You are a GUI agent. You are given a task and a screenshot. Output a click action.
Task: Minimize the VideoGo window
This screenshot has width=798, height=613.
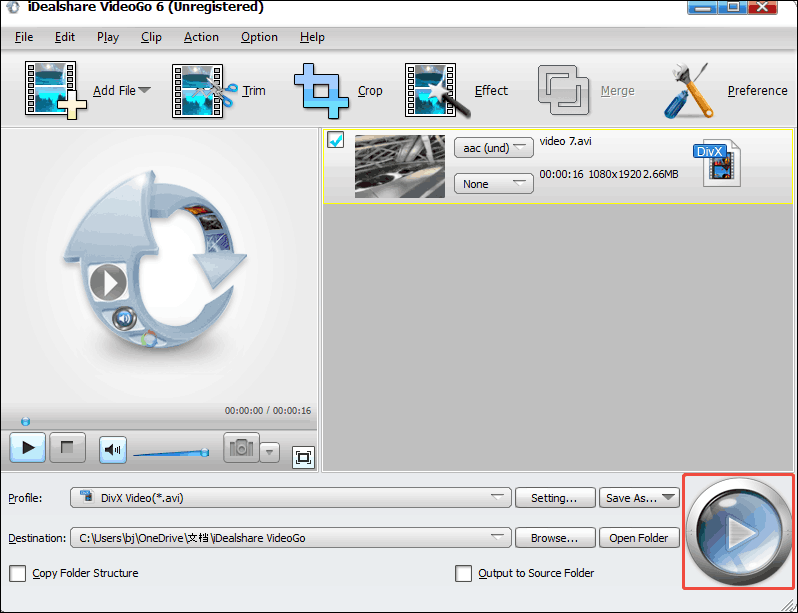tap(704, 7)
